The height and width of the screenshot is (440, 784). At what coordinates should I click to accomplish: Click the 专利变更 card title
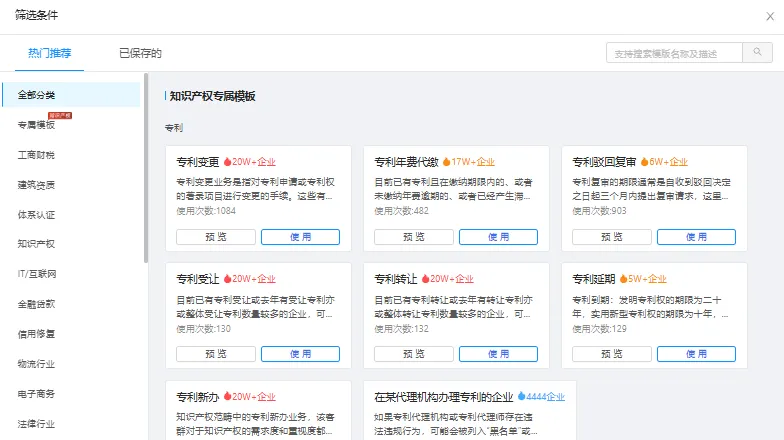point(198,162)
